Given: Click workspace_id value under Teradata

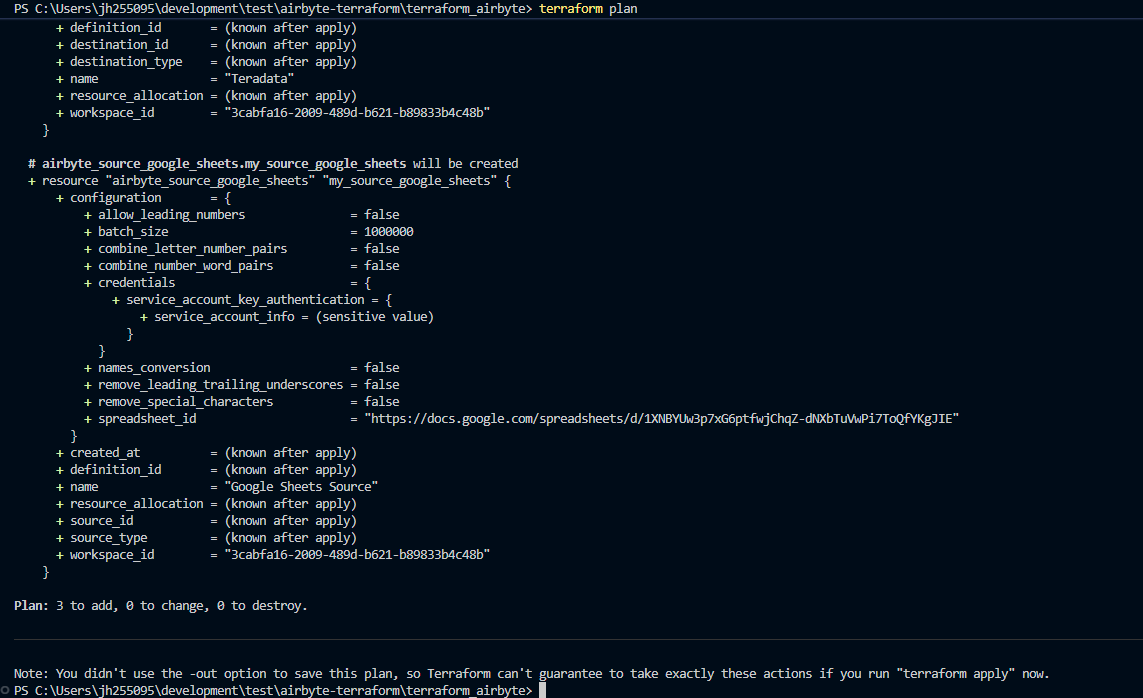Looking at the screenshot, I should tap(357, 113).
